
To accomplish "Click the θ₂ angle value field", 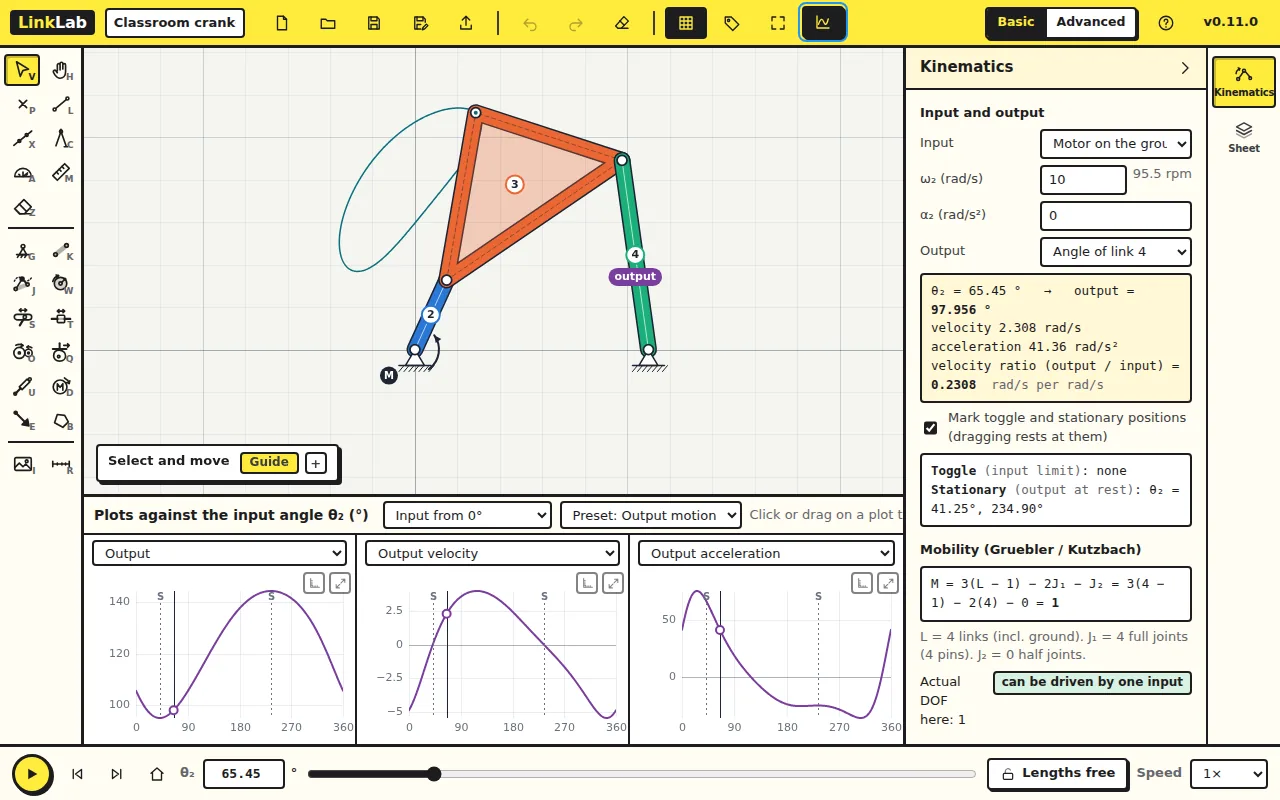I will coord(244,774).
